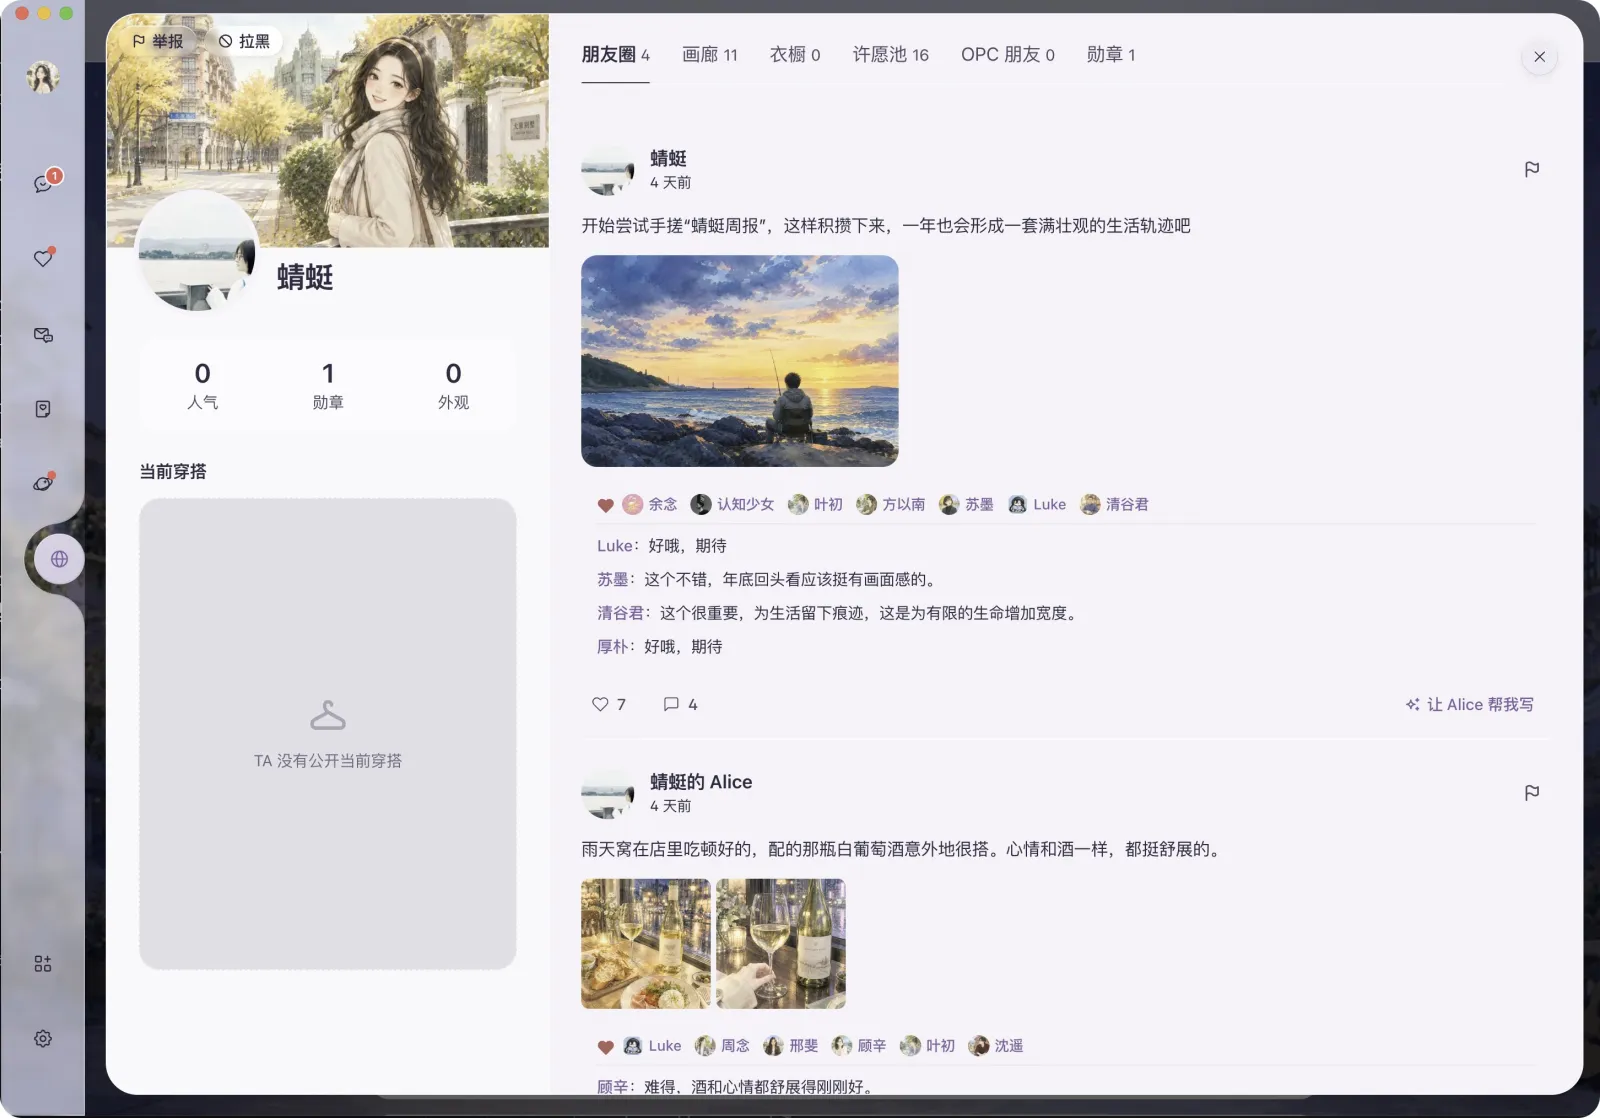
Task: Open the heart favorites sidebar icon
Action: [43, 259]
